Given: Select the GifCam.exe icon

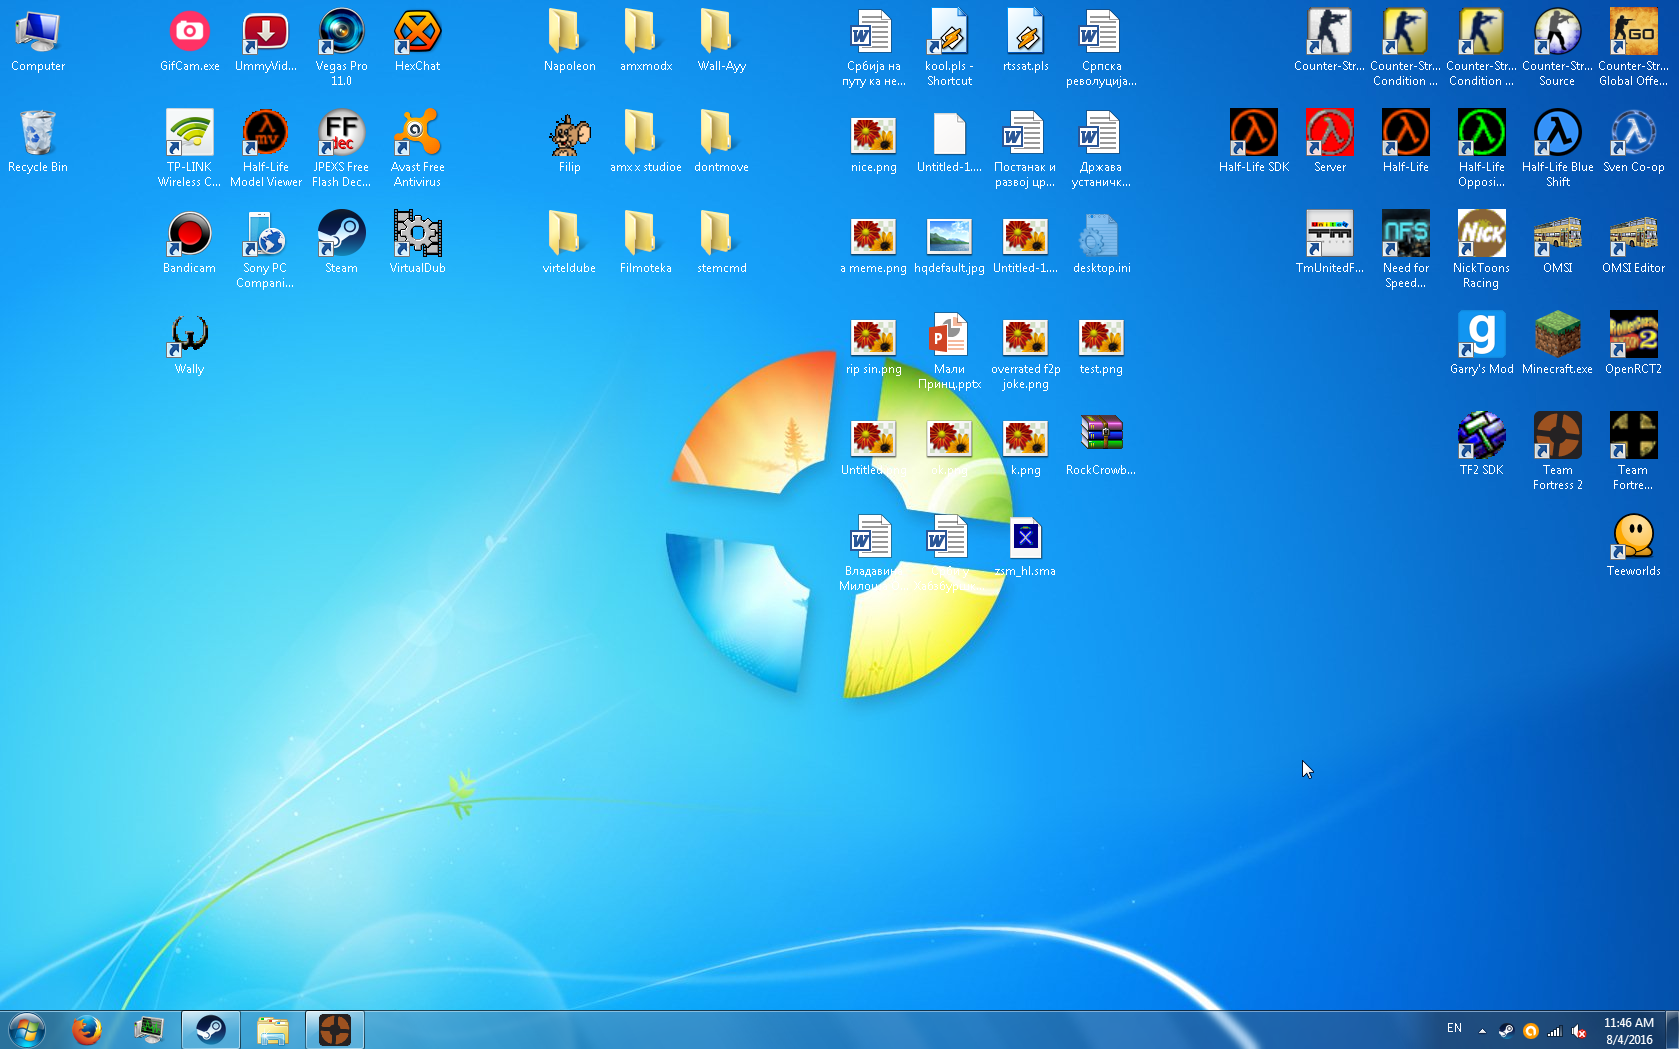Looking at the screenshot, I should [x=189, y=42].
